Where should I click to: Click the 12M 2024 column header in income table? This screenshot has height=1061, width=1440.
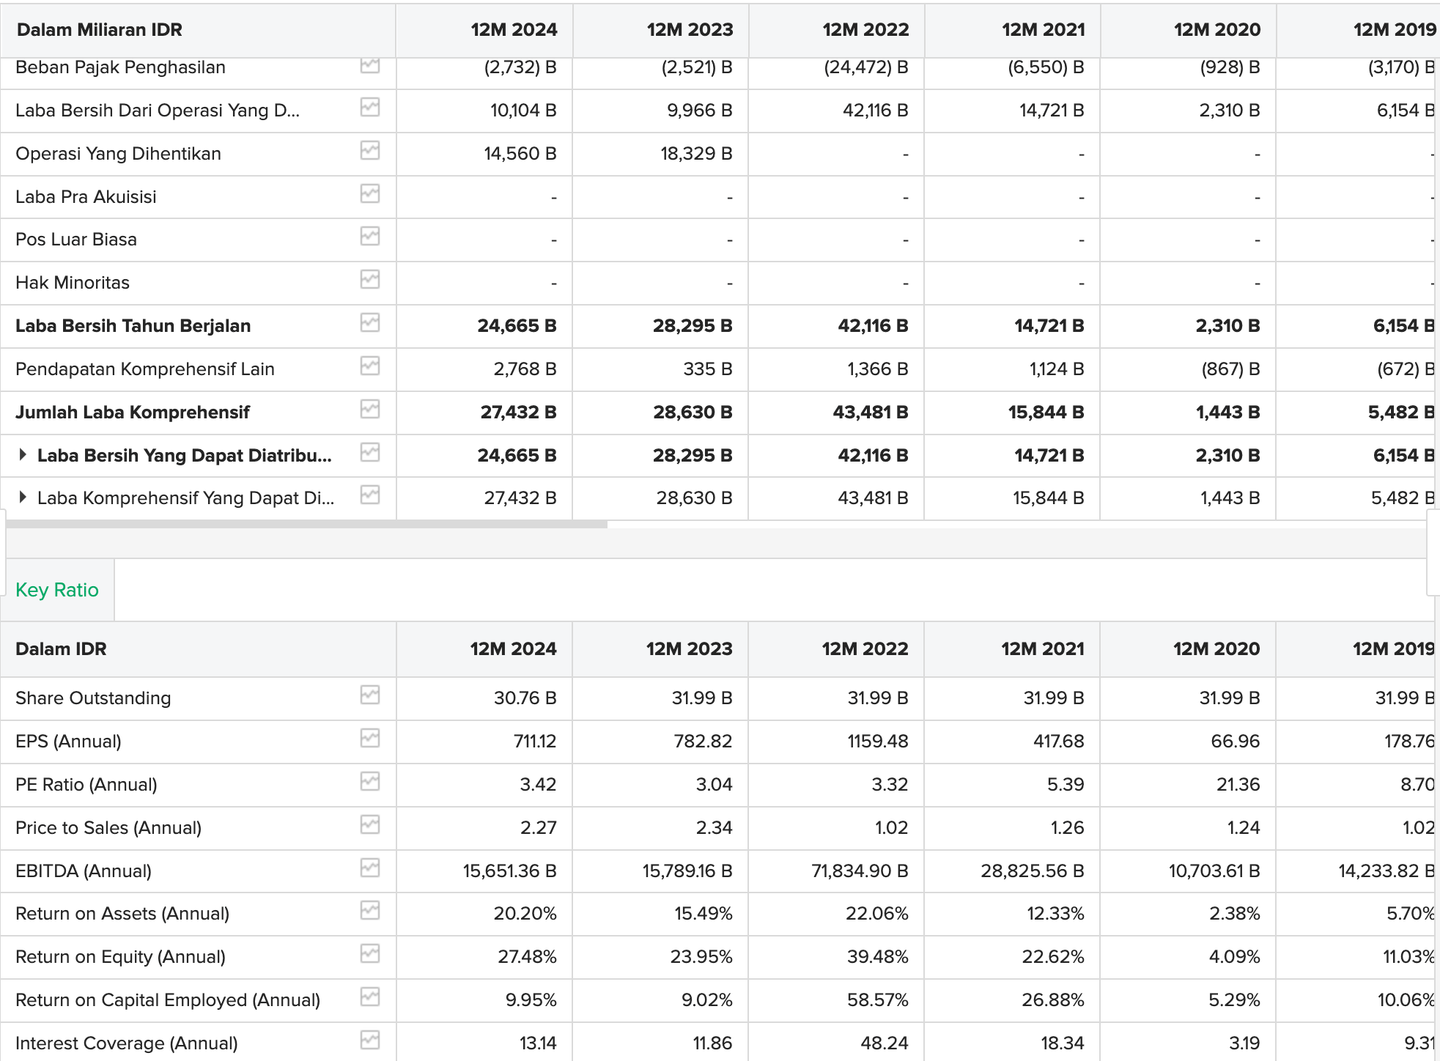click(x=513, y=30)
